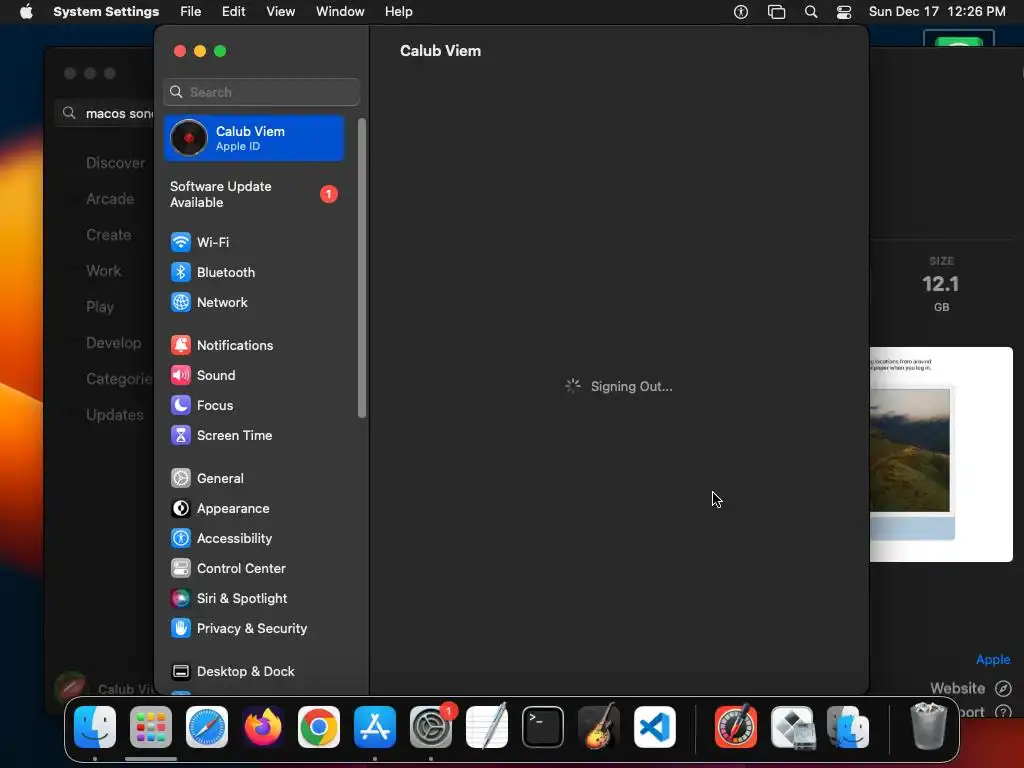This screenshot has width=1024, height=768.
Task: Launch Google Chrome from the Dock
Action: click(x=319, y=727)
